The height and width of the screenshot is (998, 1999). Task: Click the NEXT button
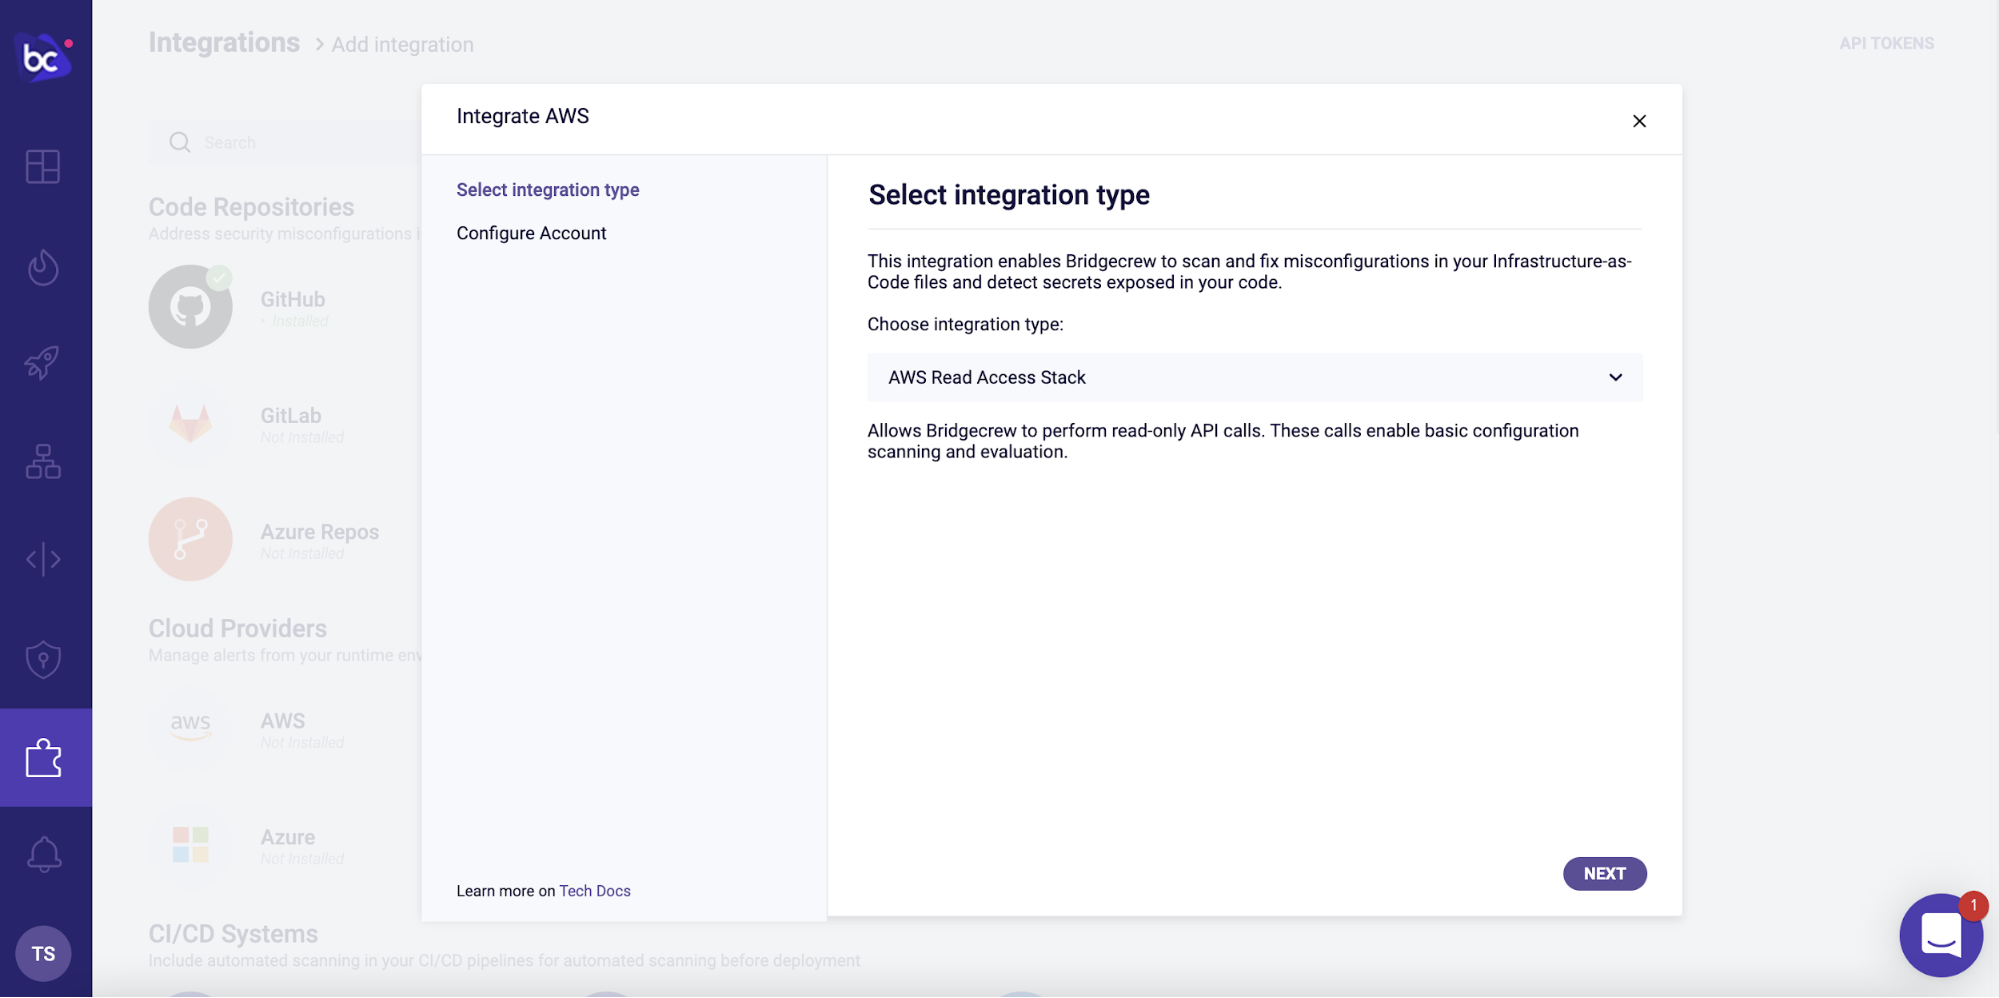pos(1604,874)
